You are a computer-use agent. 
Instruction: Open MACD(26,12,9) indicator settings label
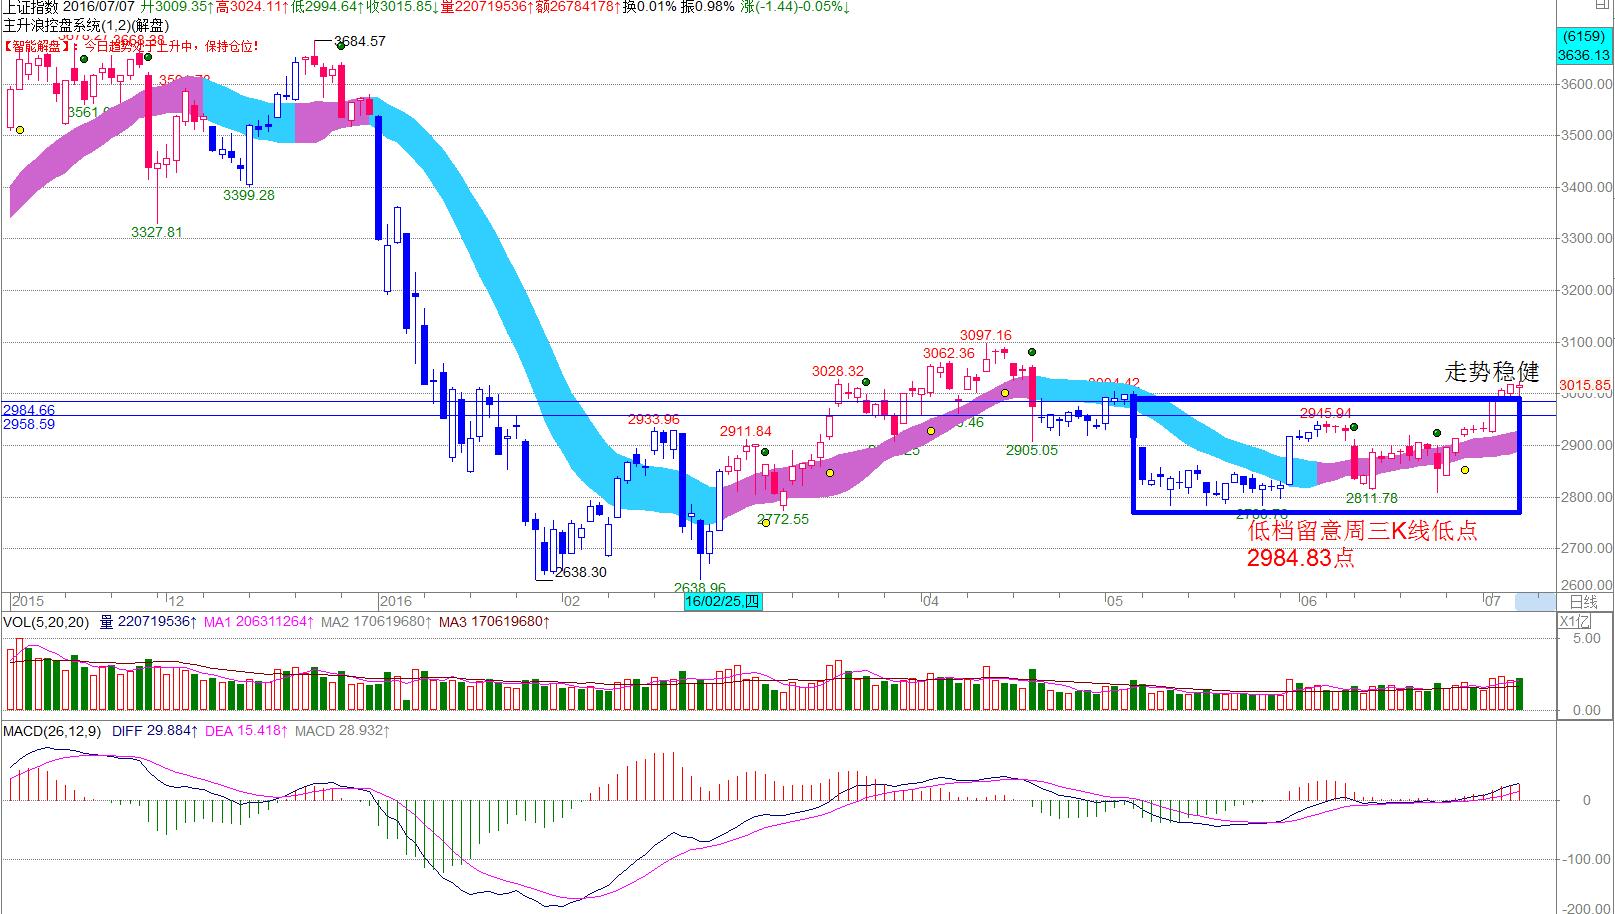pyautogui.click(x=52, y=731)
